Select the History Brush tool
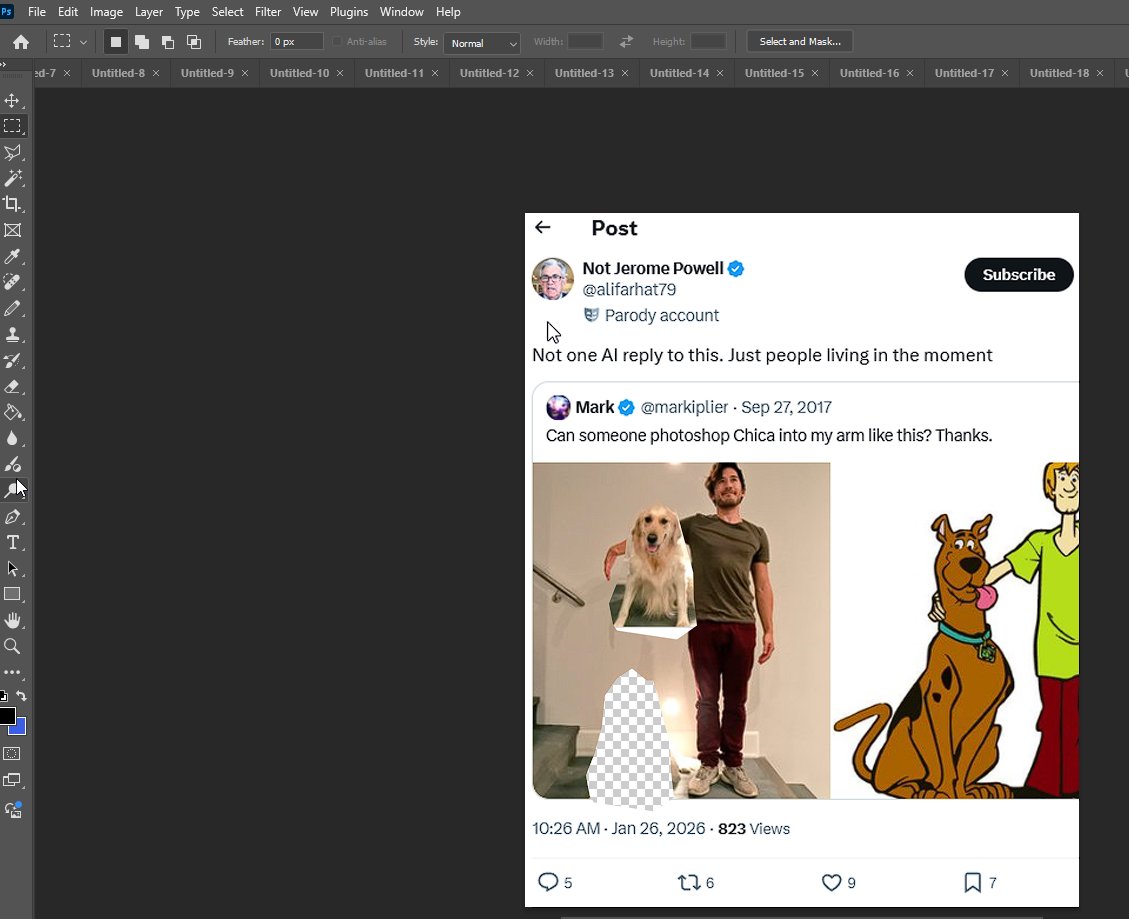Screen dimensions: 1129x919 12,360
